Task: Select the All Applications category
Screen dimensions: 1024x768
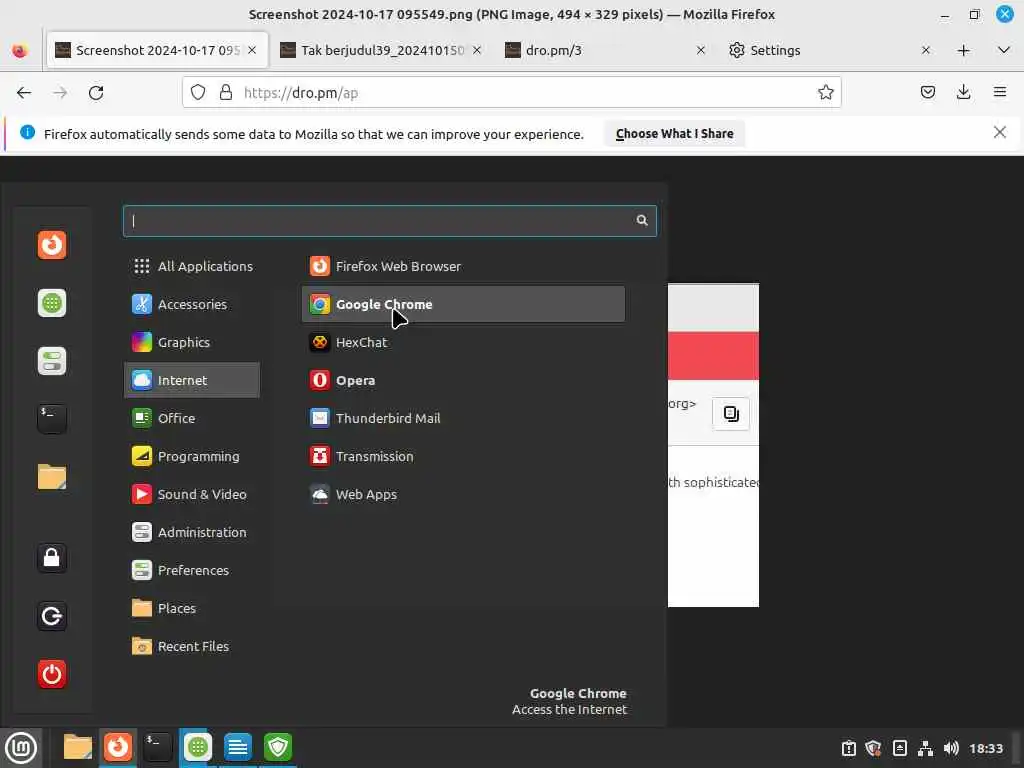Action: tap(192, 266)
